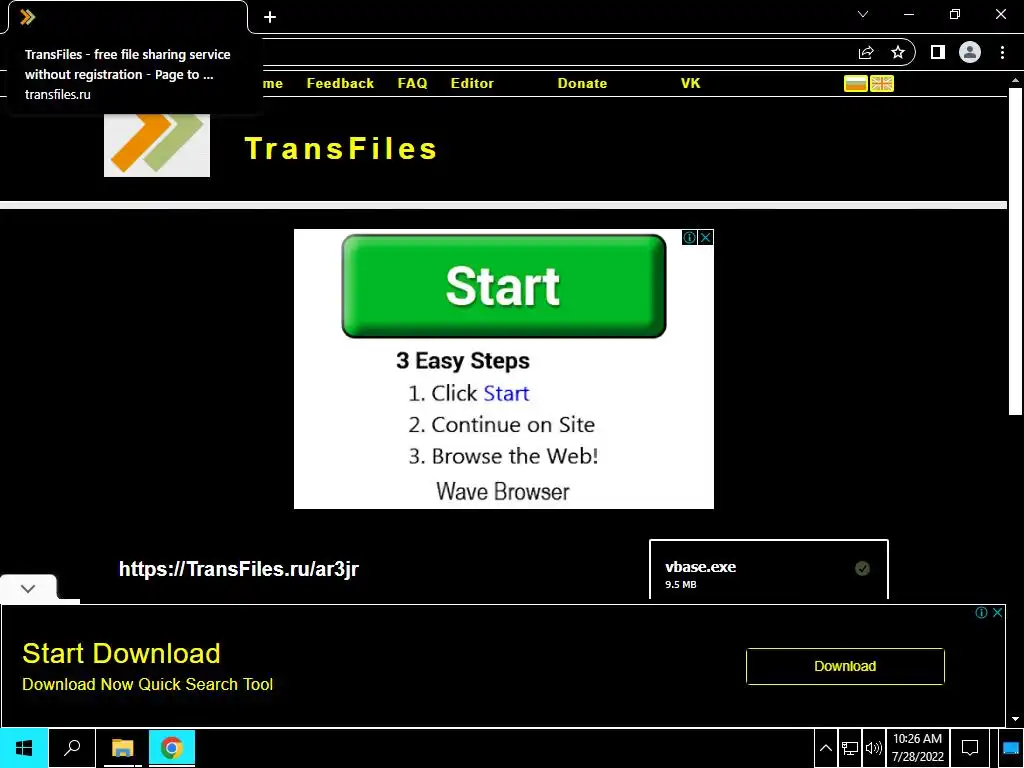Click the TransFiles arrow logo image

click(x=157, y=145)
